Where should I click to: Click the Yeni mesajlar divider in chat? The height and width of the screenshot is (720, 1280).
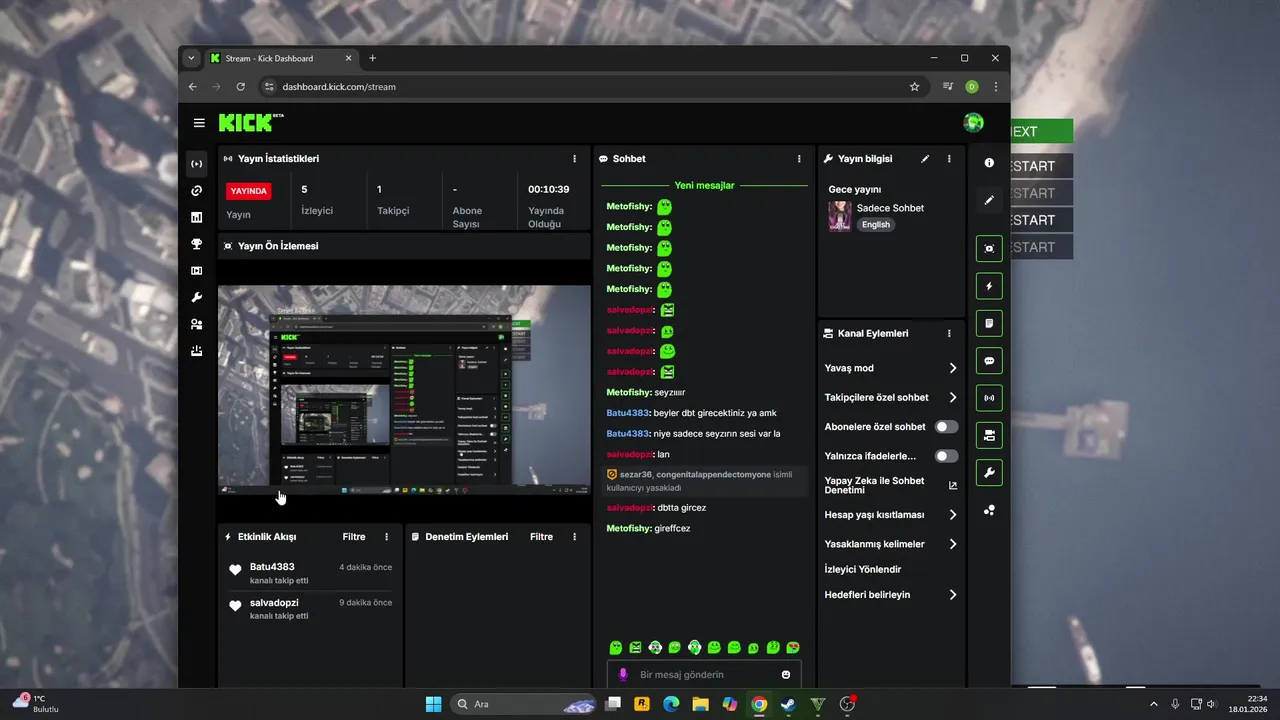[704, 185]
